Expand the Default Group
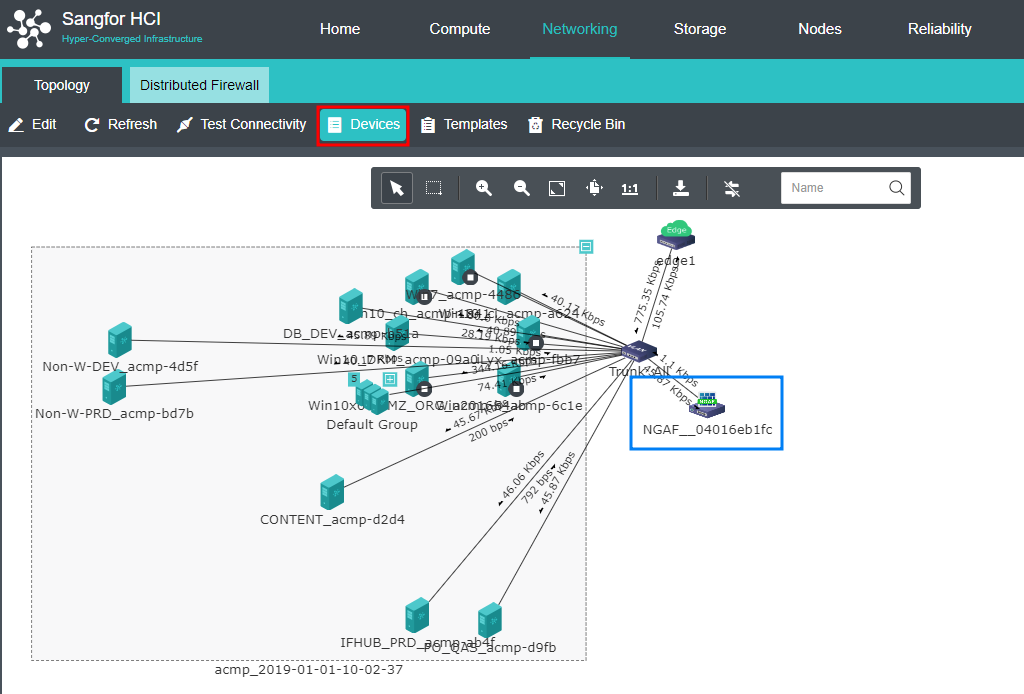This screenshot has height=694, width=1024. point(390,379)
